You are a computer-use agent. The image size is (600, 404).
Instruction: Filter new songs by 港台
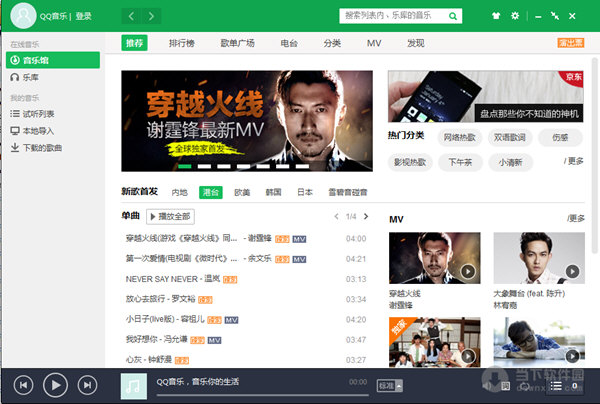[x=210, y=192]
